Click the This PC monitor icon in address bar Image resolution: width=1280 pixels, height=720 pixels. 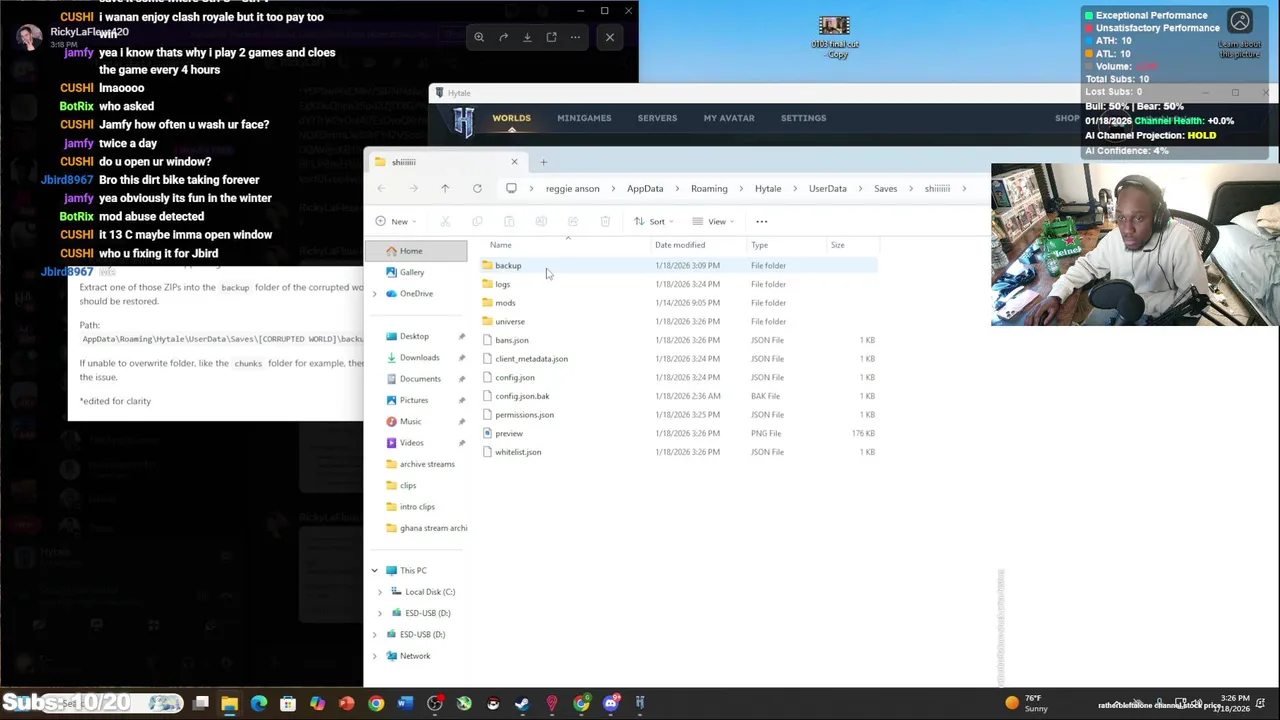(511, 188)
